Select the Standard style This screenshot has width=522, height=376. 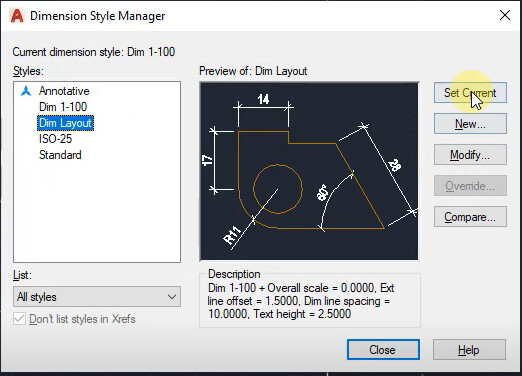60,155
